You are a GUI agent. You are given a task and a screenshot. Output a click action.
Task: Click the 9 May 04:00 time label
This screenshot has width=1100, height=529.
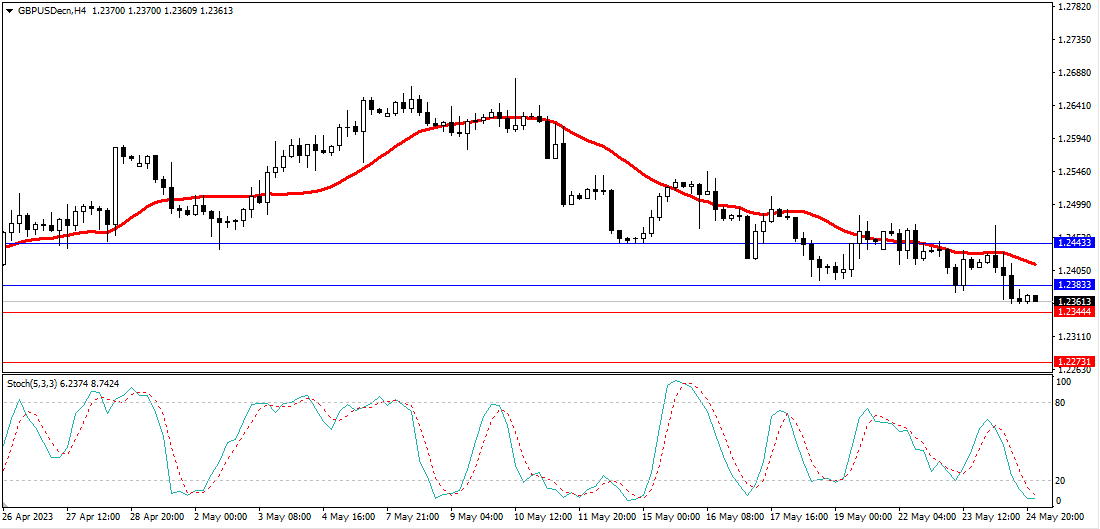[477, 516]
